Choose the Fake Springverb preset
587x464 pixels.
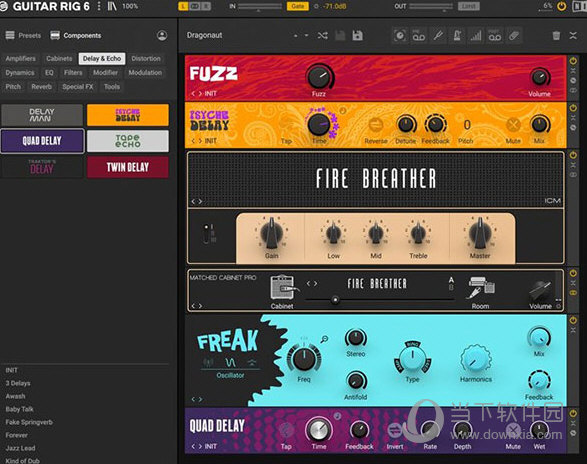29,422
